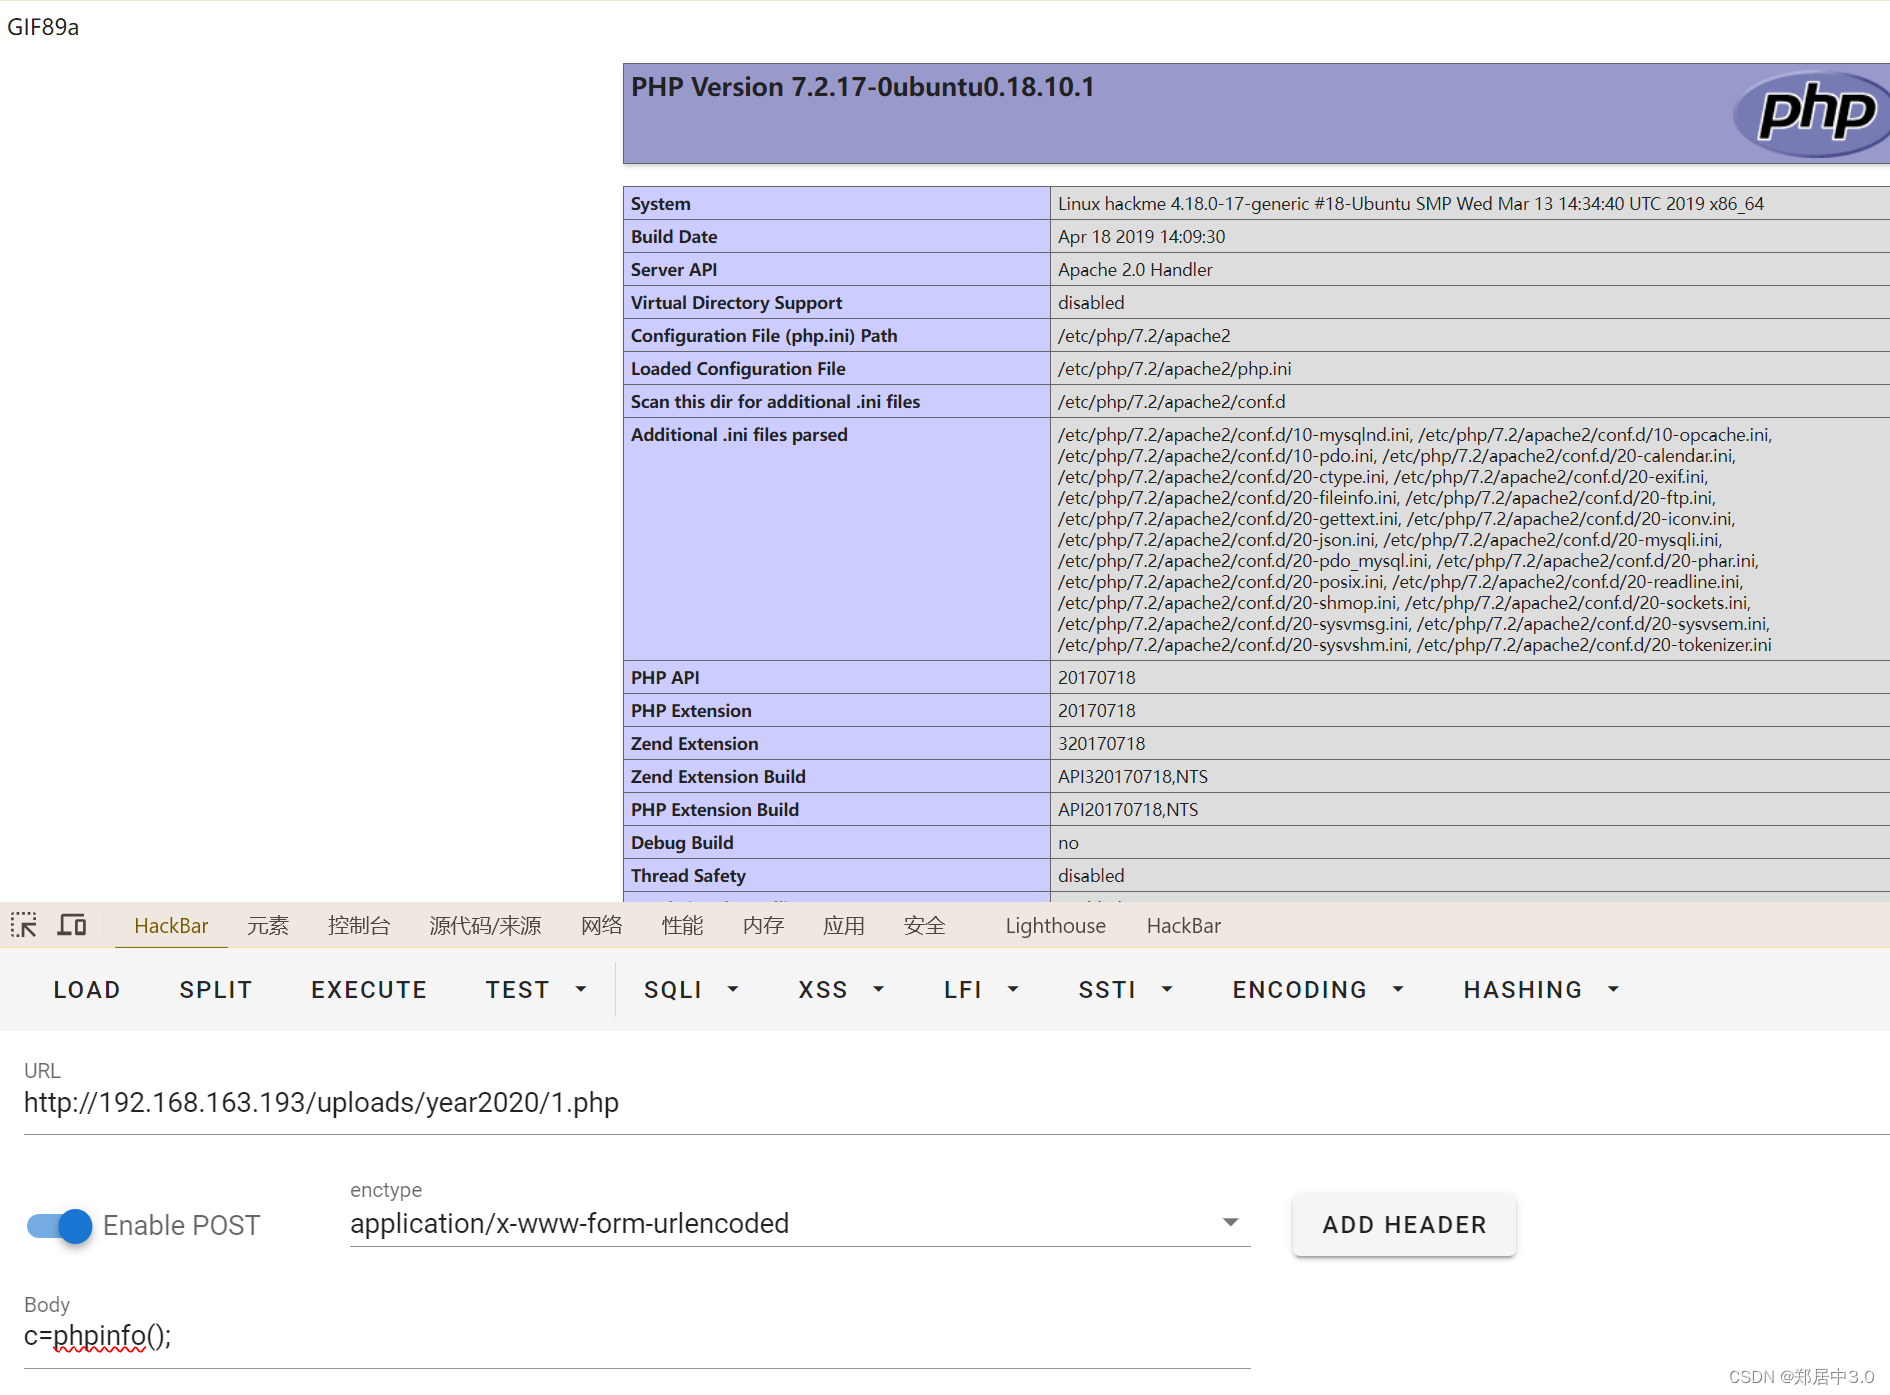Expand the ENCODING dropdown menu

point(1398,989)
